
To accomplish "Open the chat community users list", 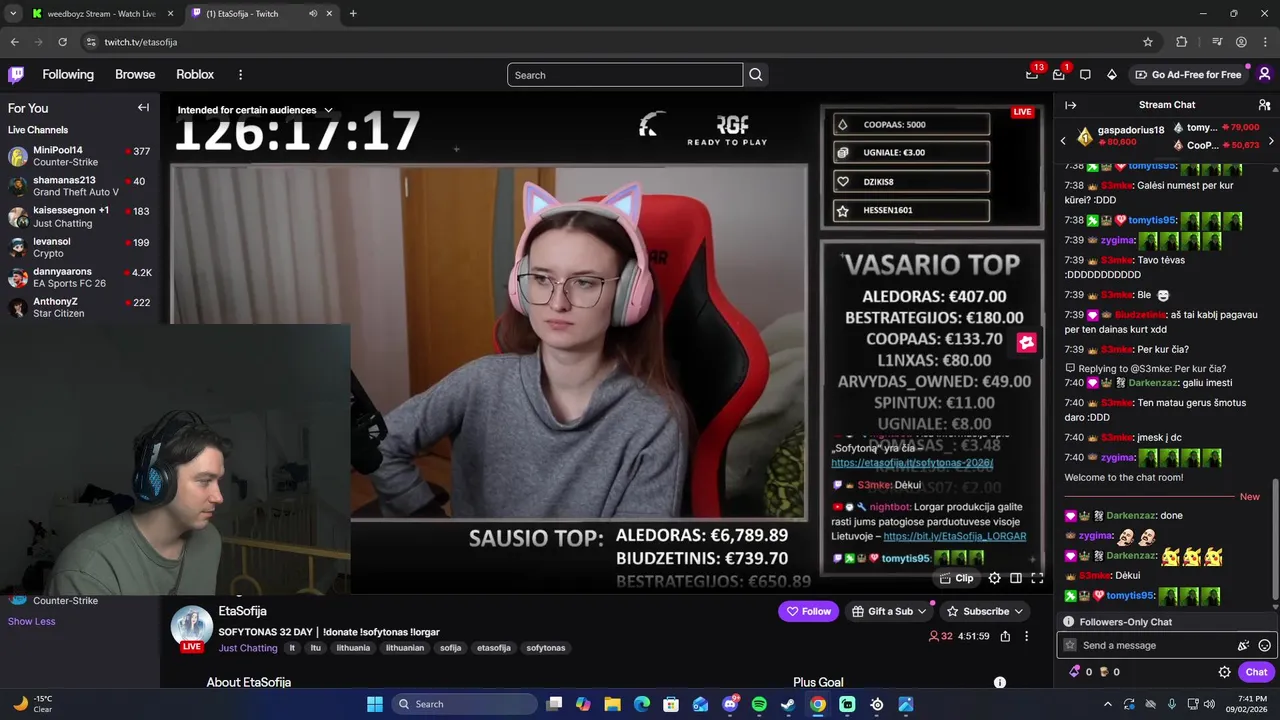I will (x=1264, y=105).
